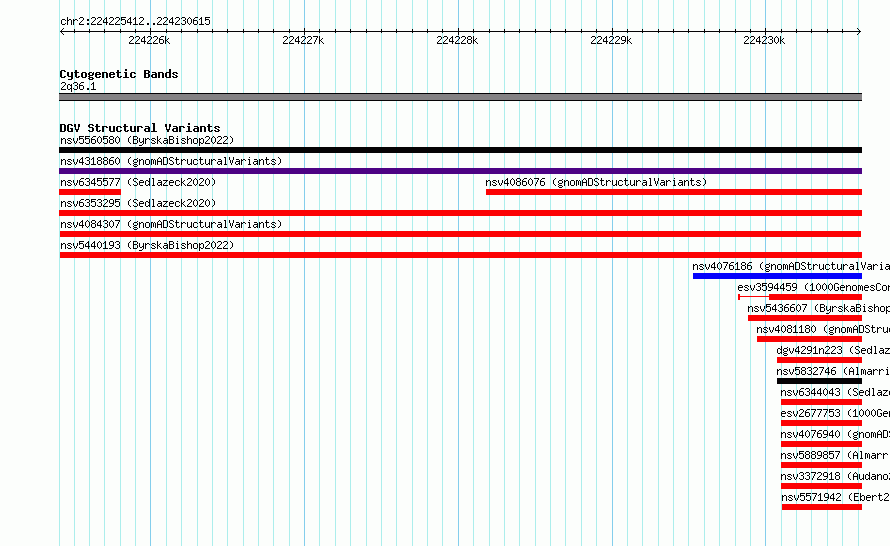Screen dimensions: 890x546
Task: Select the red nsv3372918 bar
Action: point(821,486)
